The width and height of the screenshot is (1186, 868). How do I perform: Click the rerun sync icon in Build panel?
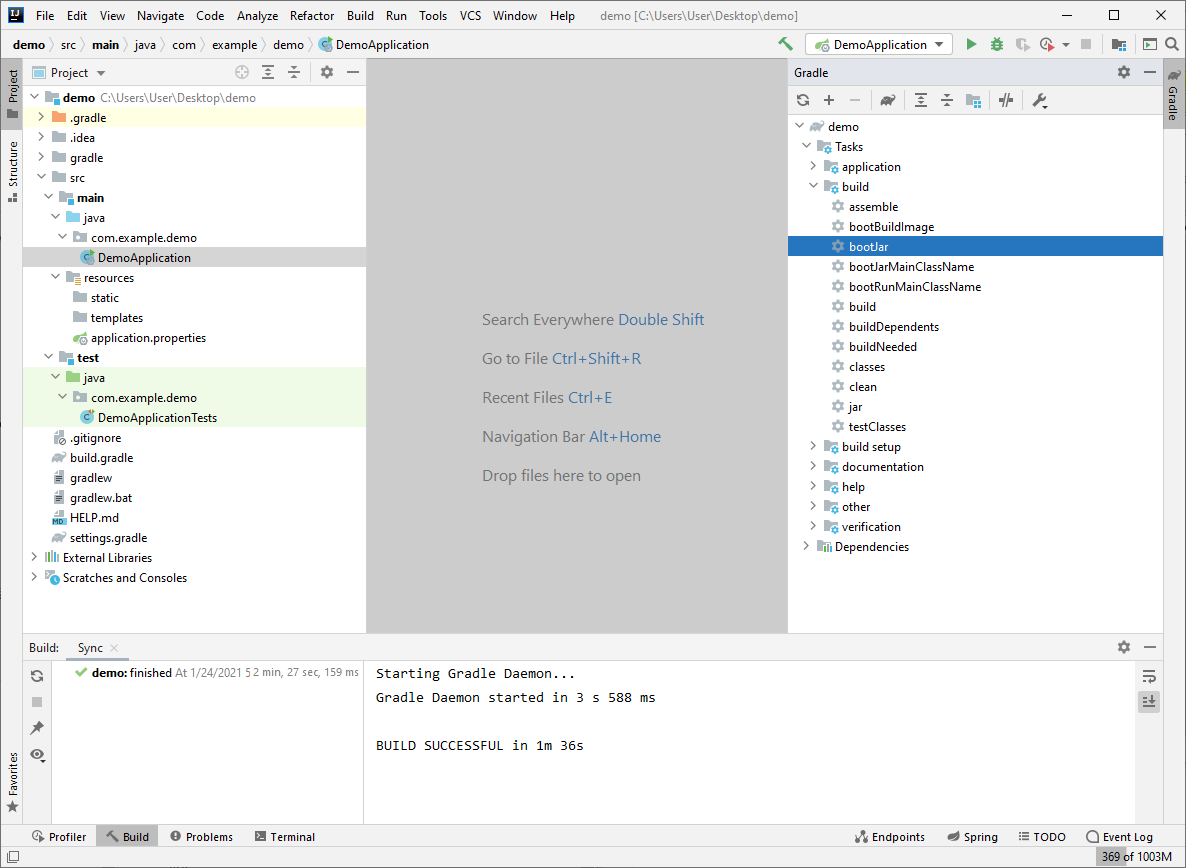coord(37,676)
